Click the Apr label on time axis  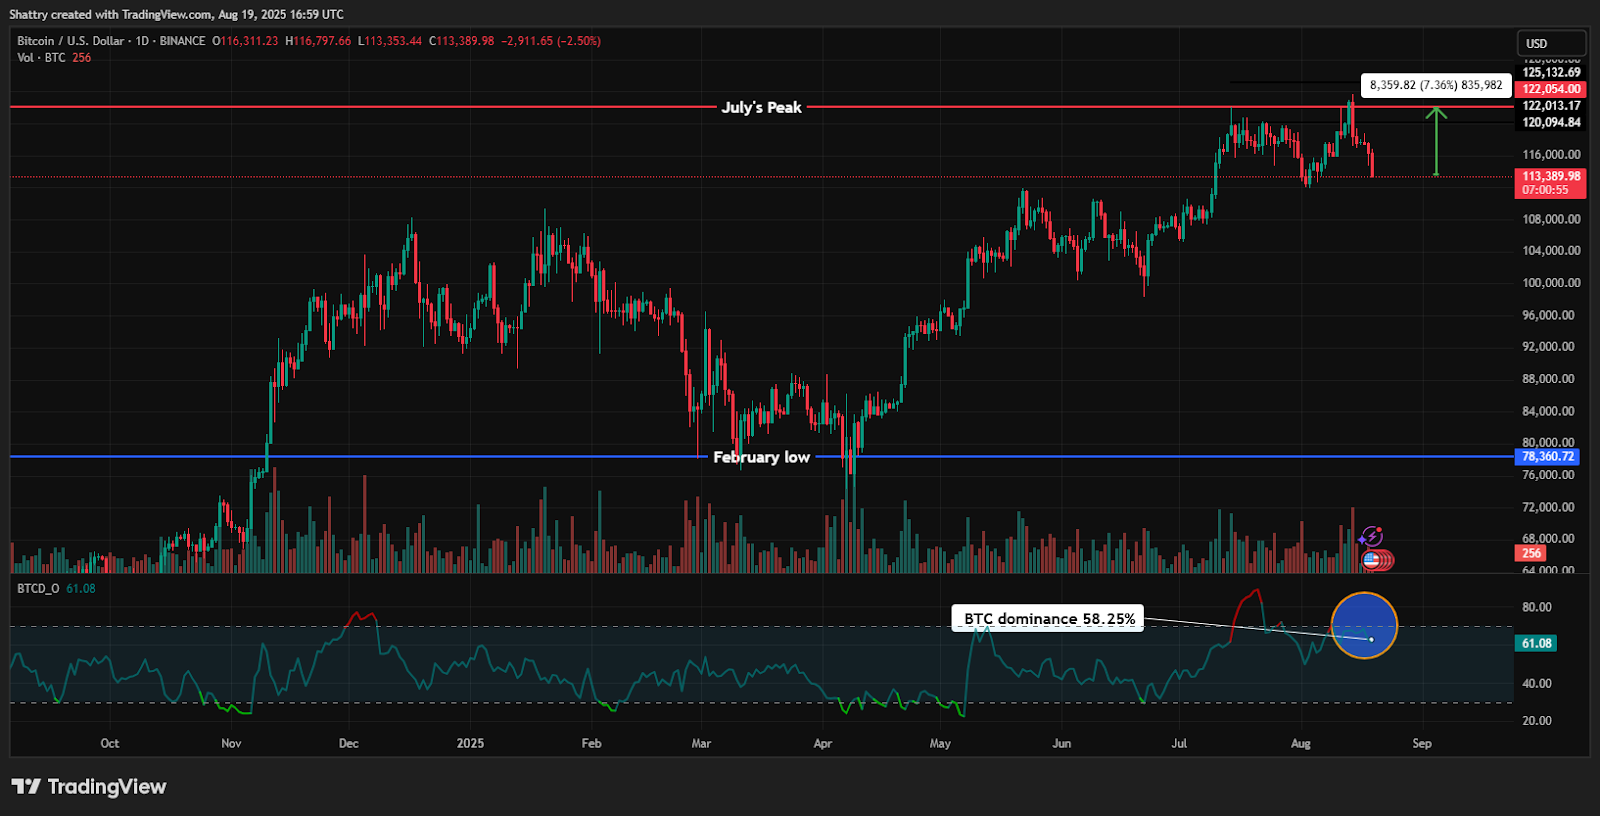tap(823, 743)
